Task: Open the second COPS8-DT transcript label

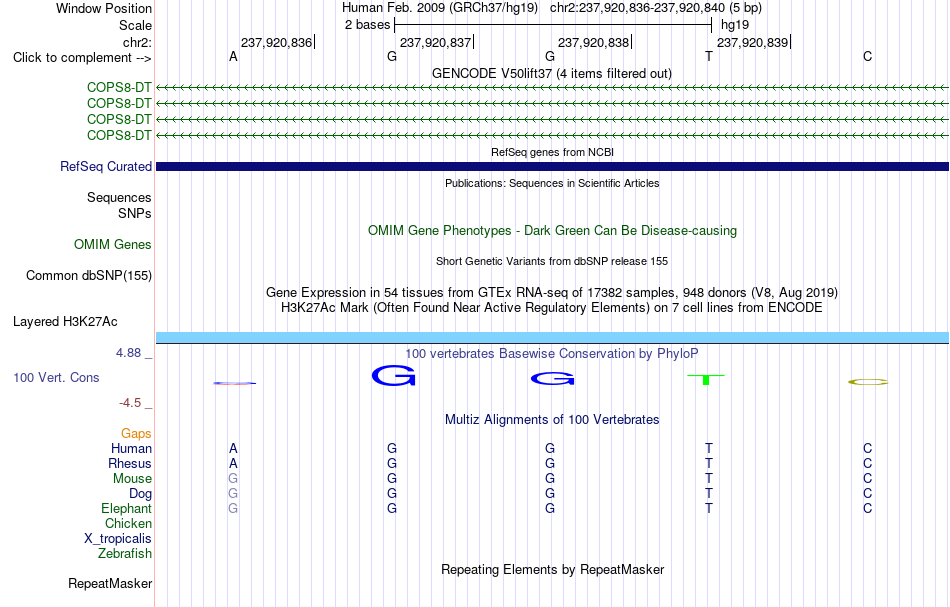Action: (x=119, y=103)
